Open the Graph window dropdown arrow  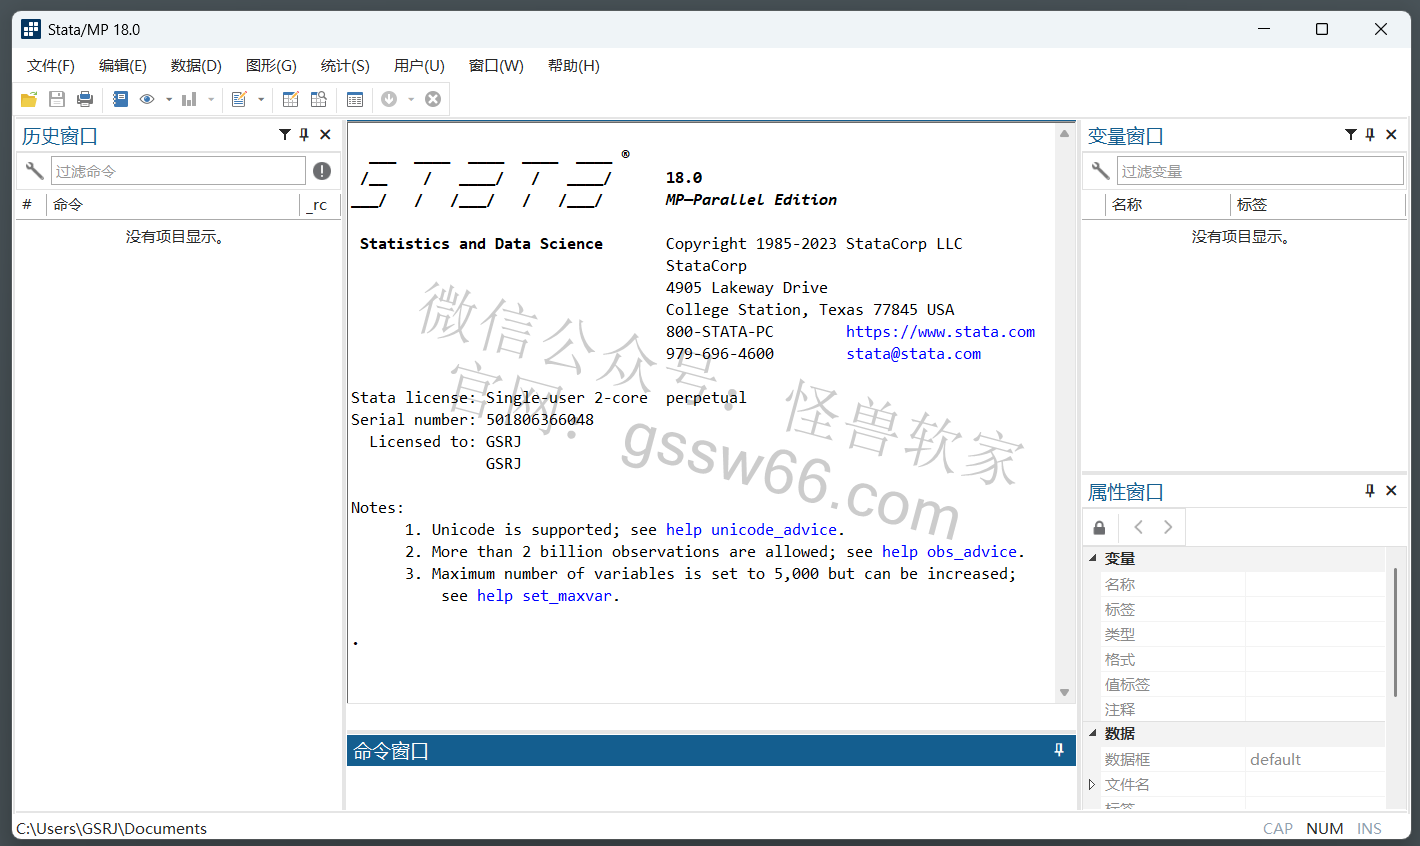[211, 99]
